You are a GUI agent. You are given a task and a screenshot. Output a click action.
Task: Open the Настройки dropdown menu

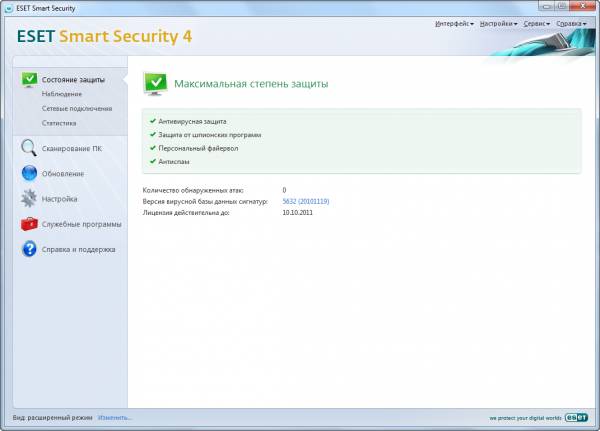(498, 24)
